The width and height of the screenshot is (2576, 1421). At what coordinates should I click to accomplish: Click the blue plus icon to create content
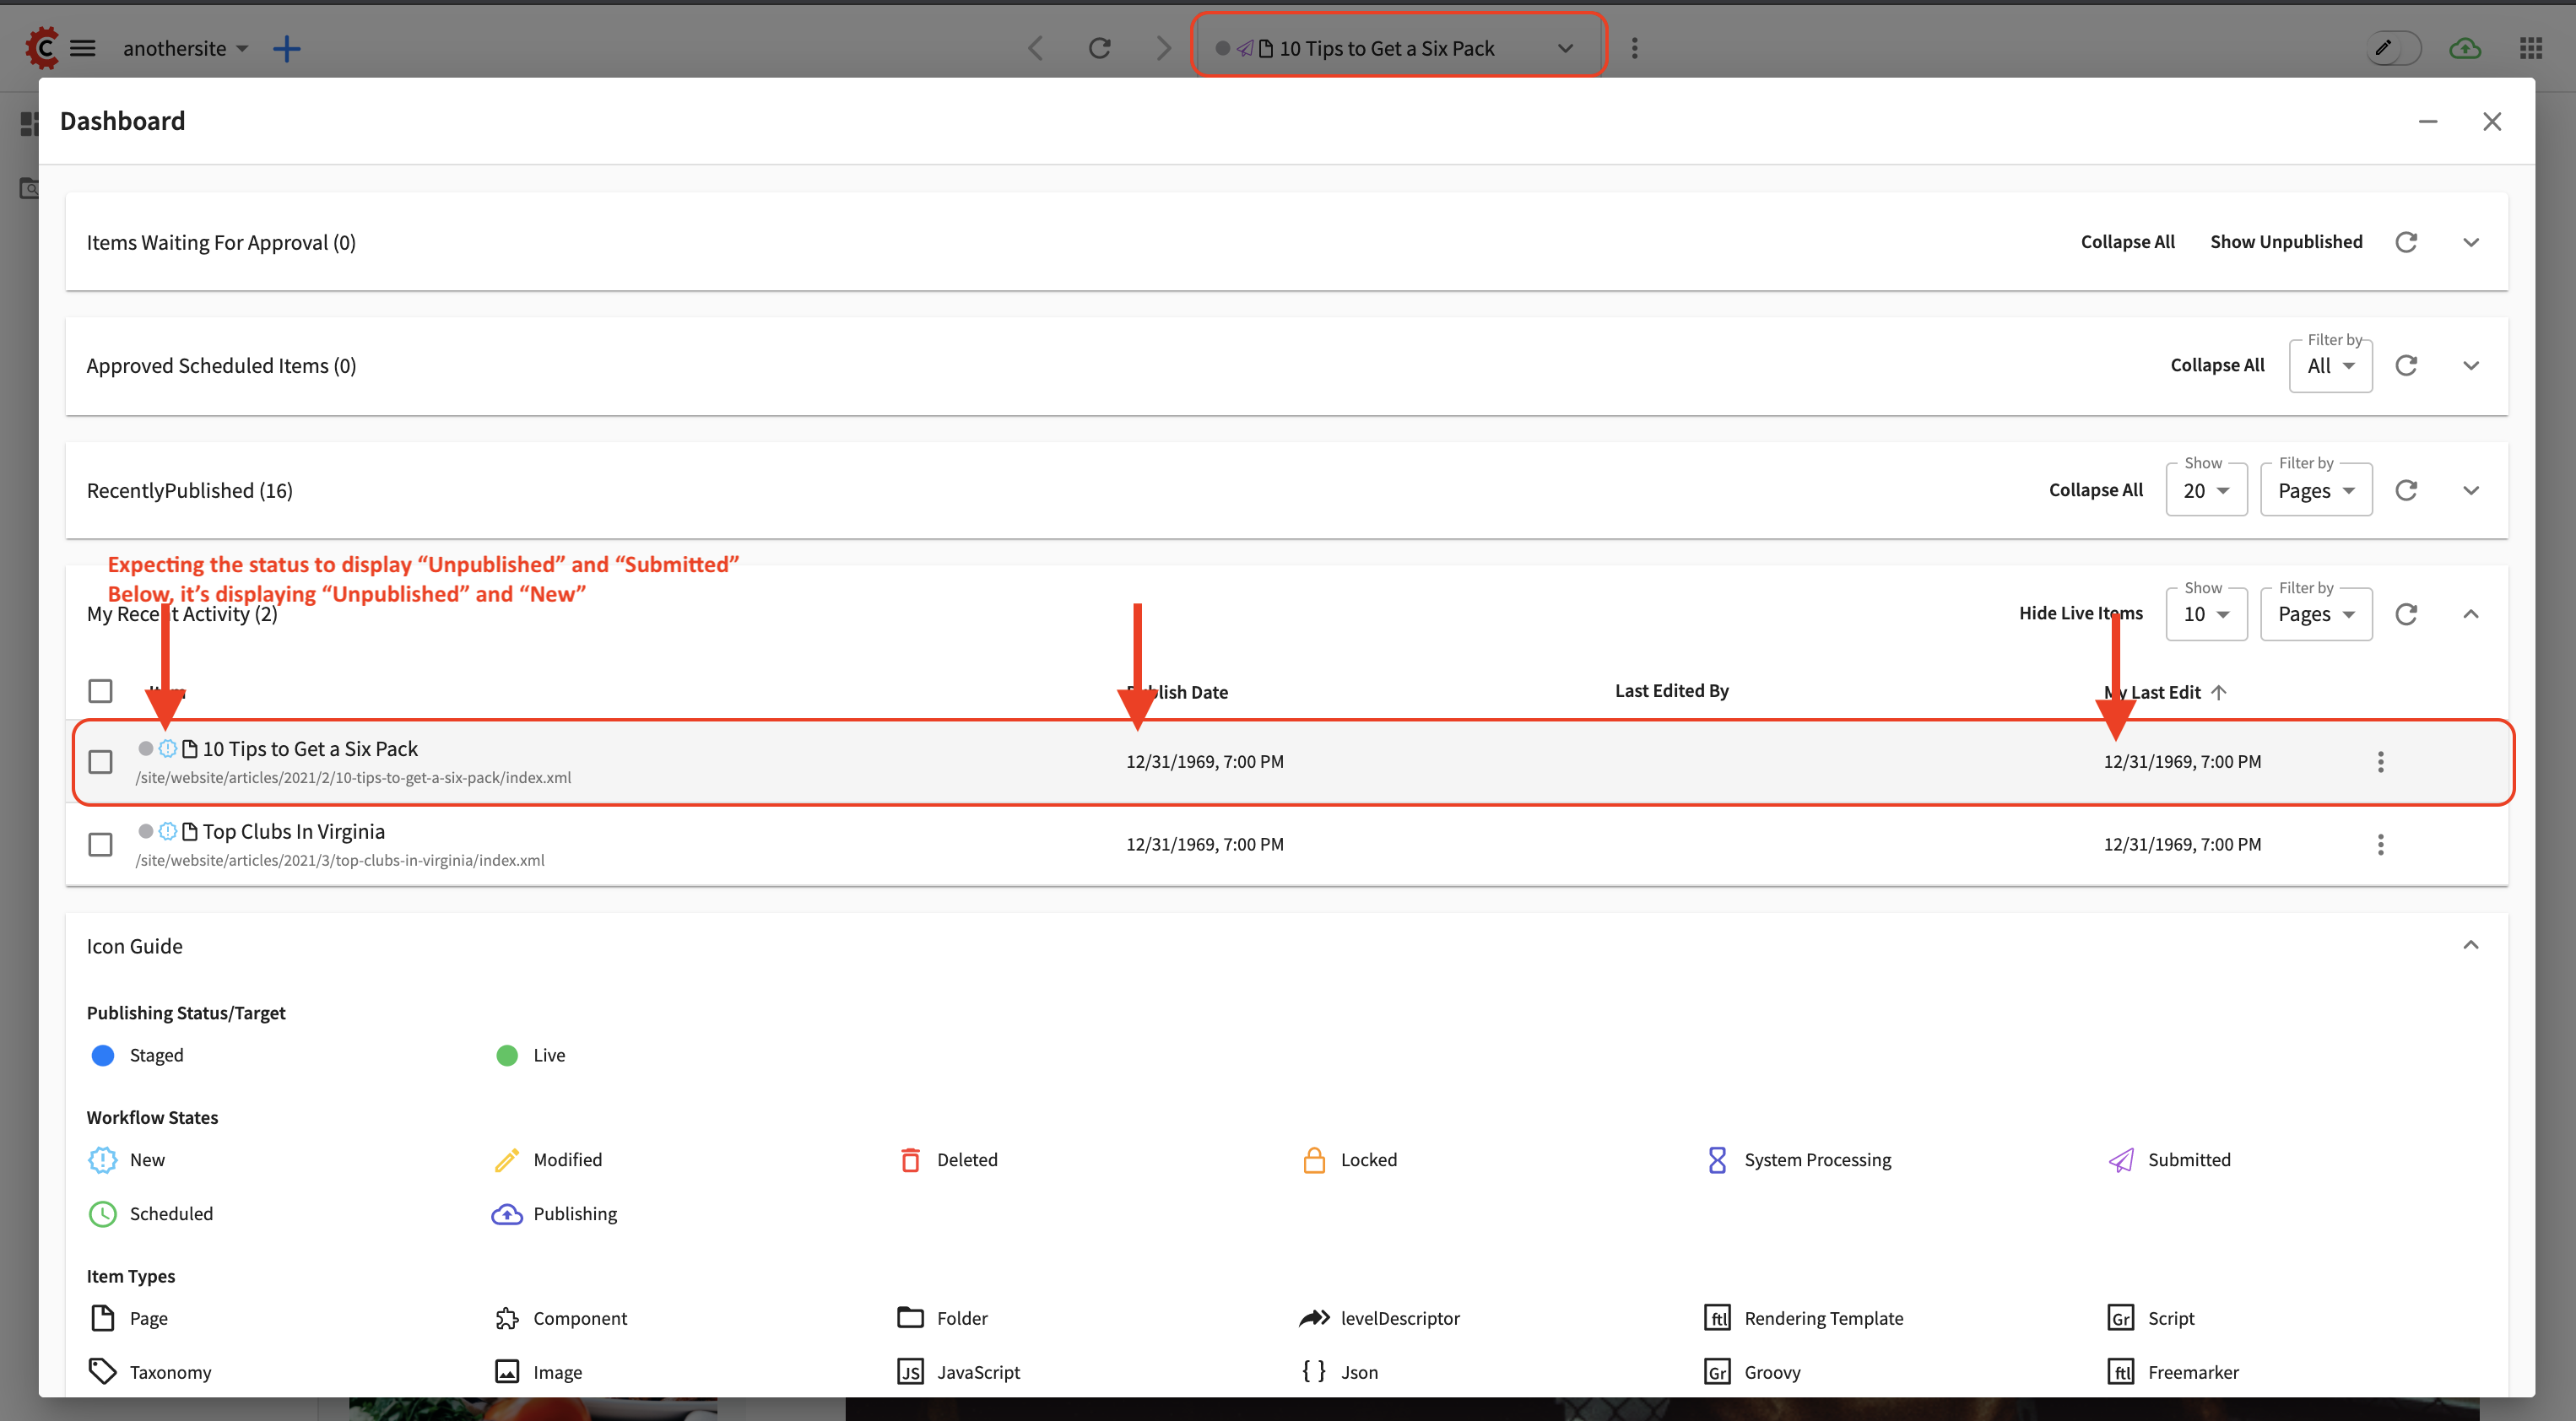pos(287,48)
